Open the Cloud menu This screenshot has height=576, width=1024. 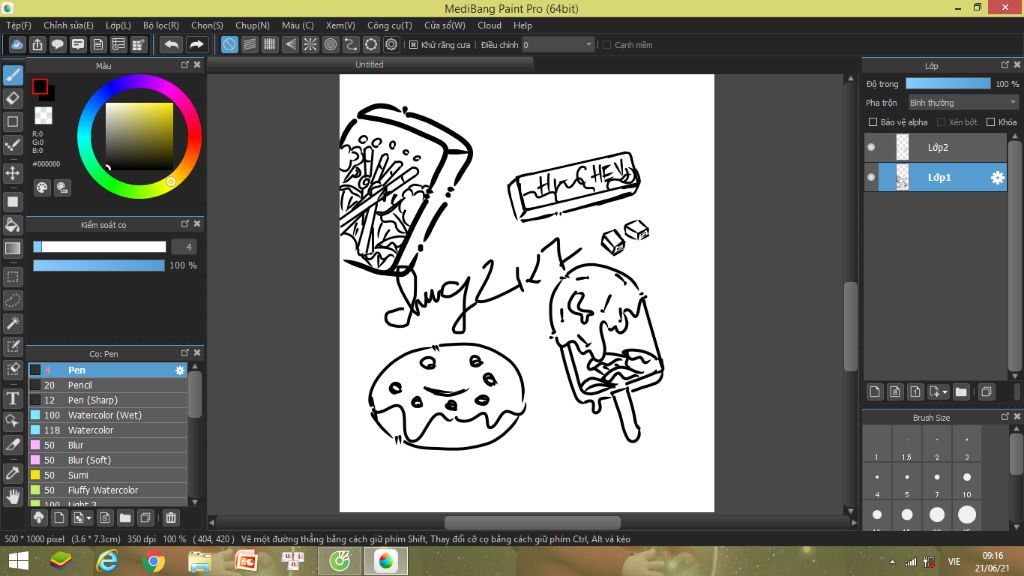click(489, 25)
